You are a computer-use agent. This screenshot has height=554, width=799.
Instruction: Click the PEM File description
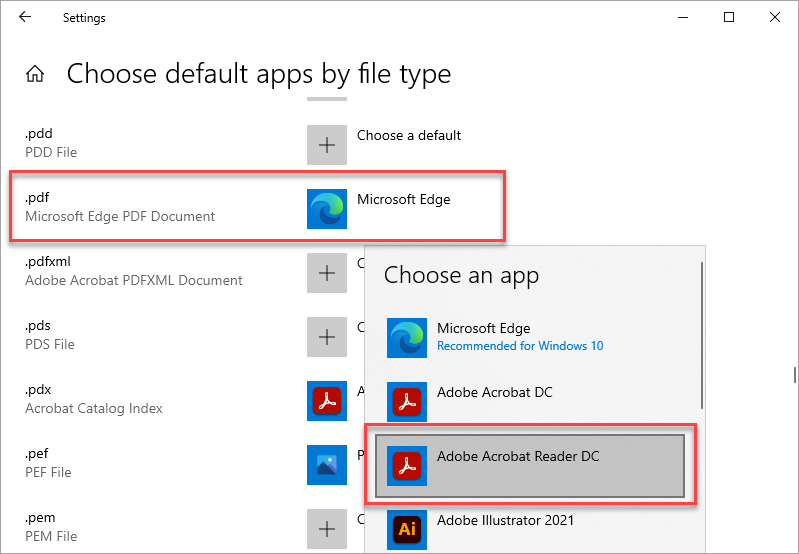51,537
